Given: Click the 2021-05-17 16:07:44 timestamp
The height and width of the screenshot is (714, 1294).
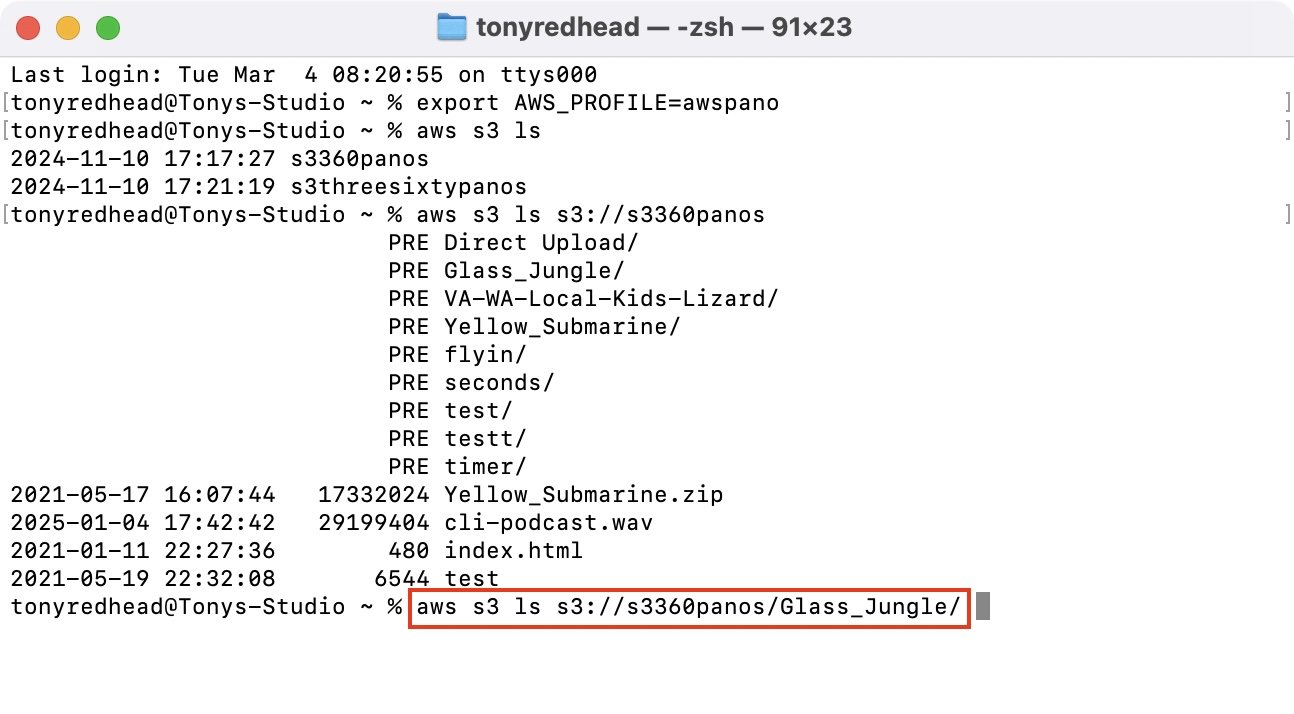Looking at the screenshot, I should (143, 494).
